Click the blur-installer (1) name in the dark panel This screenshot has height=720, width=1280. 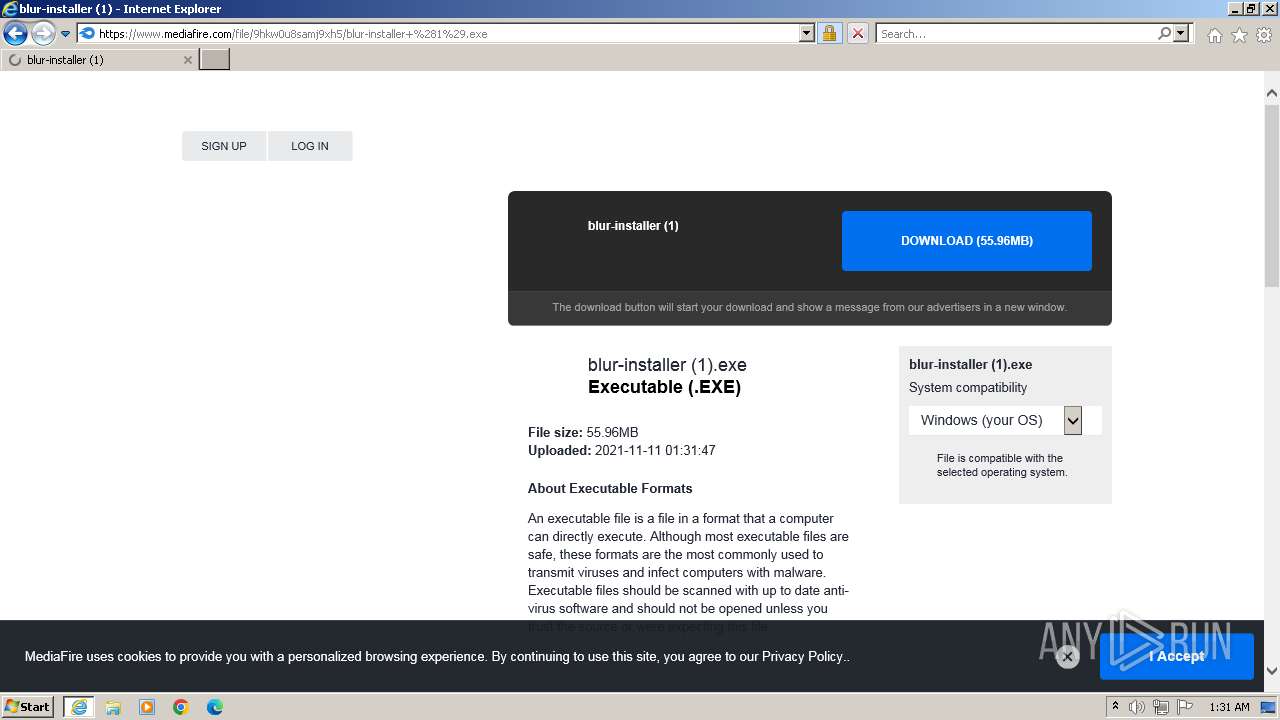point(633,226)
